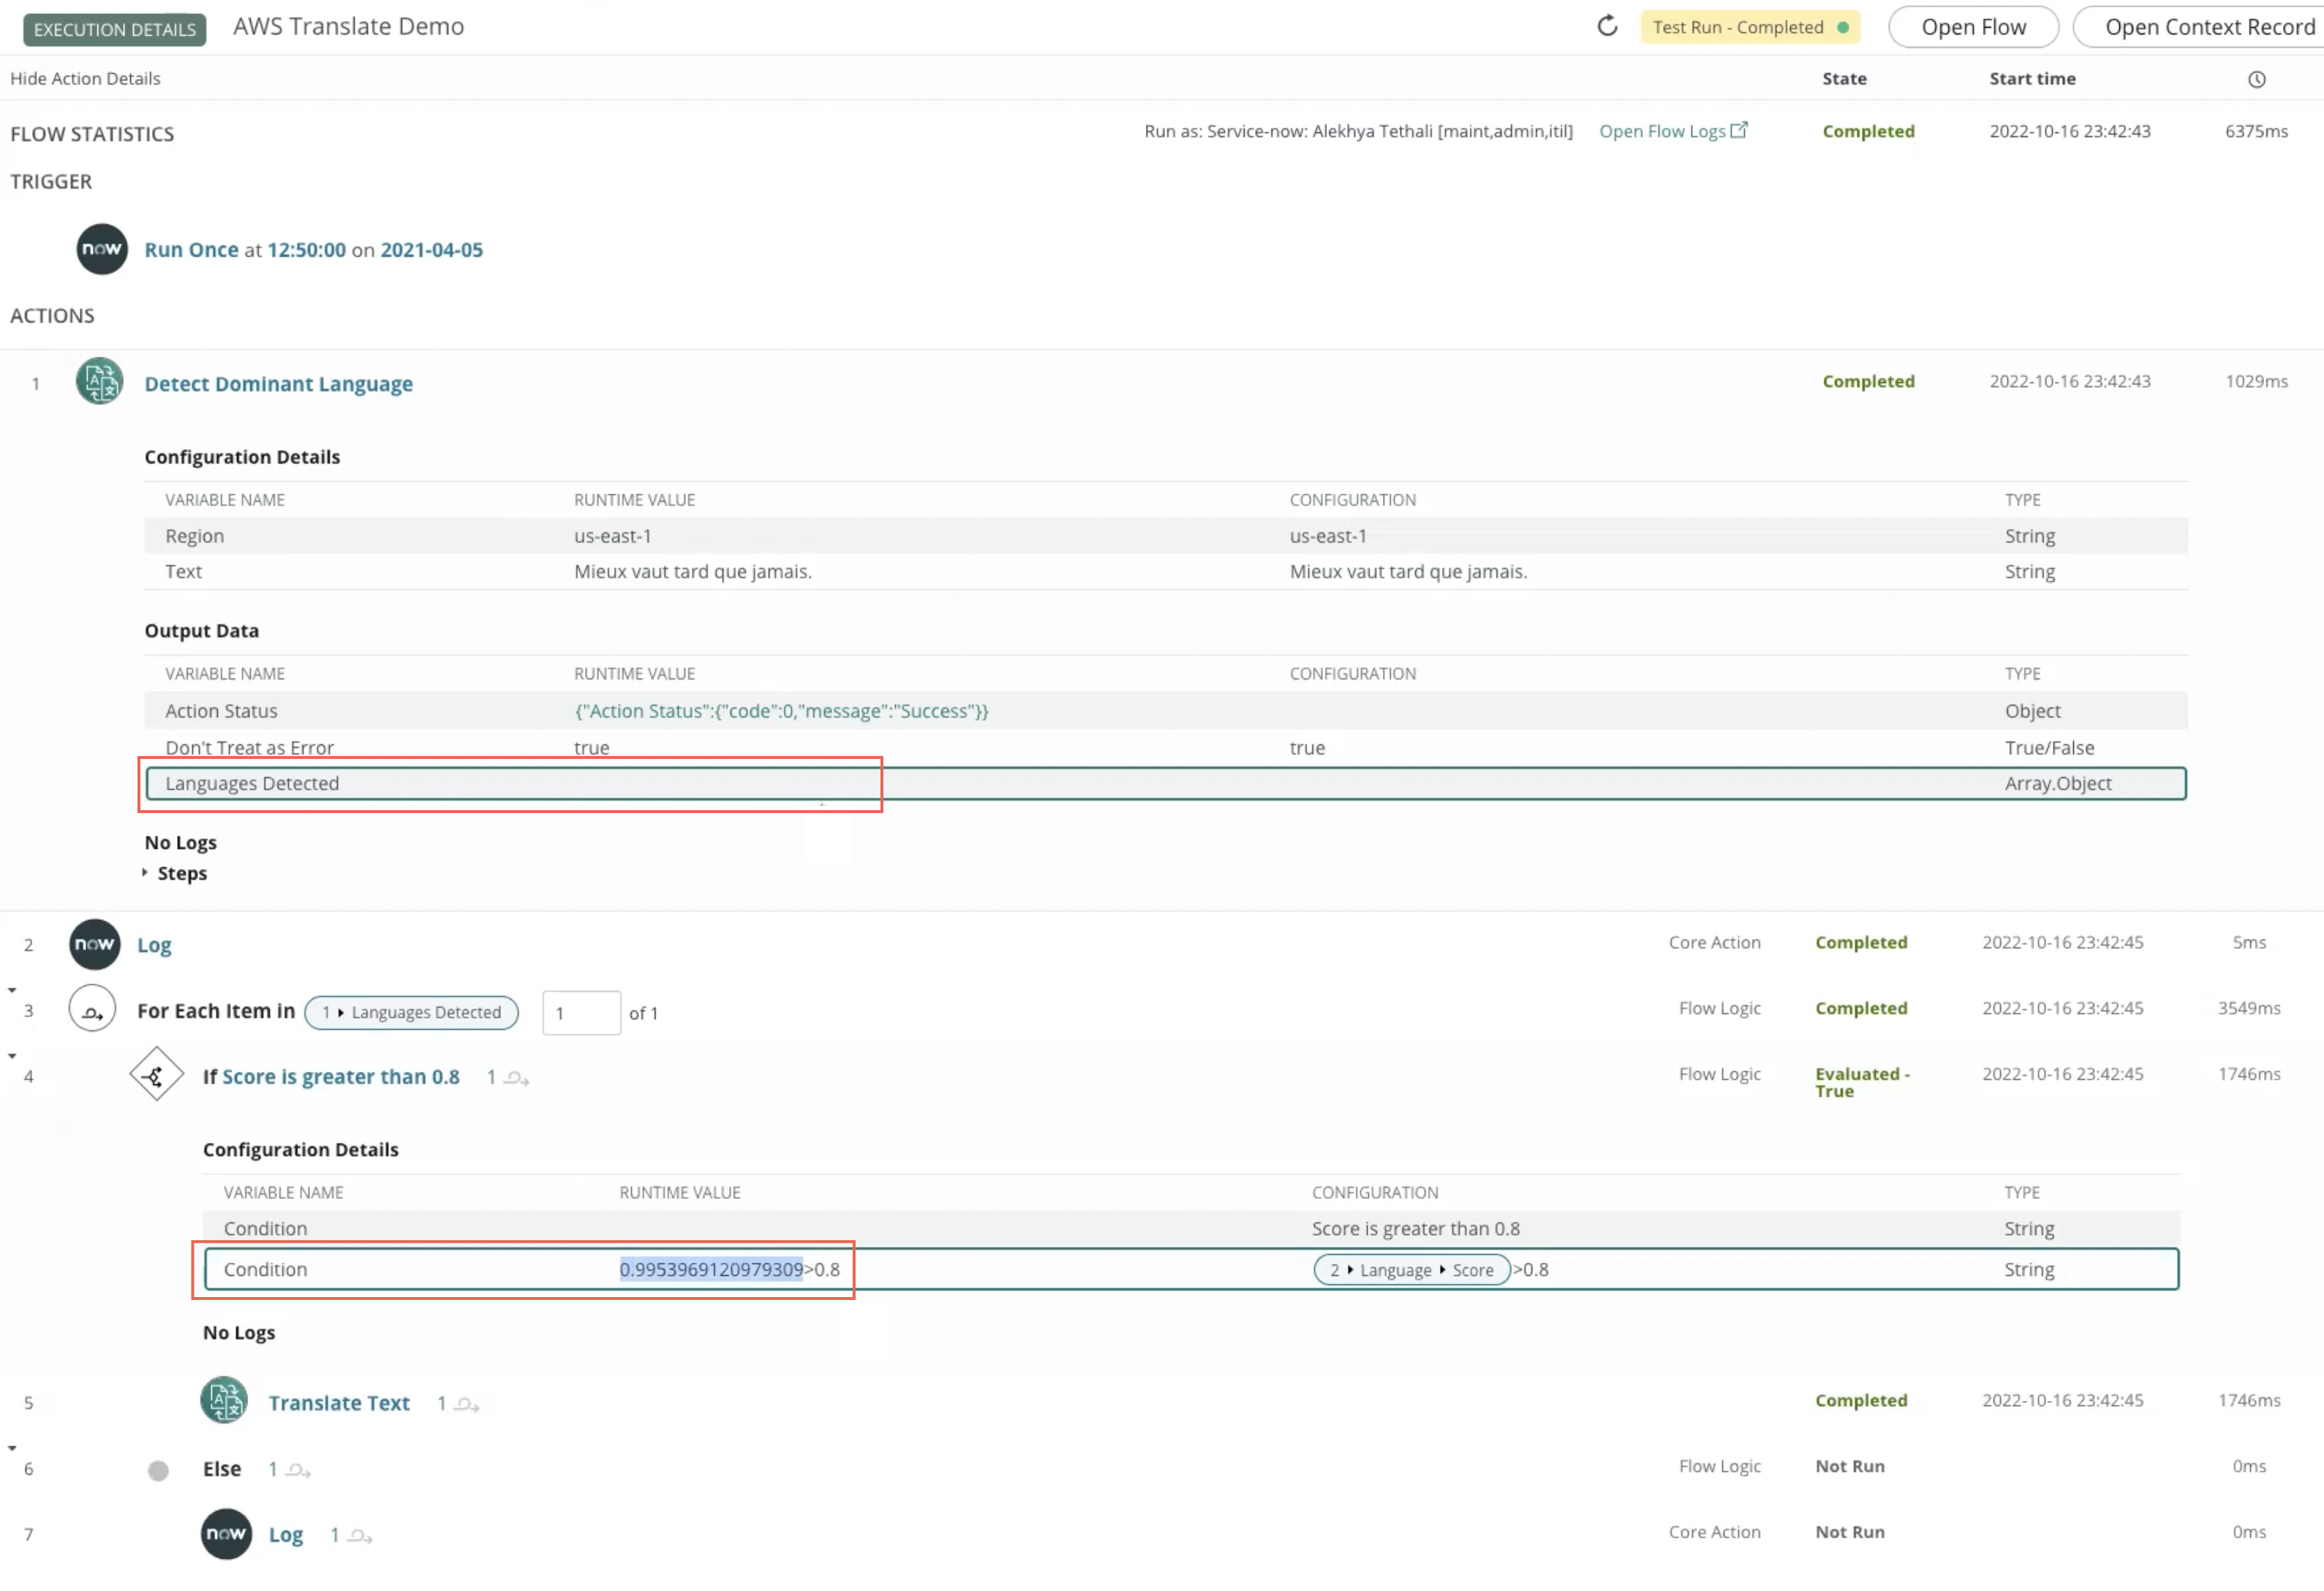
Task: Select the Languages Detected output row
Action: pos(1166,784)
